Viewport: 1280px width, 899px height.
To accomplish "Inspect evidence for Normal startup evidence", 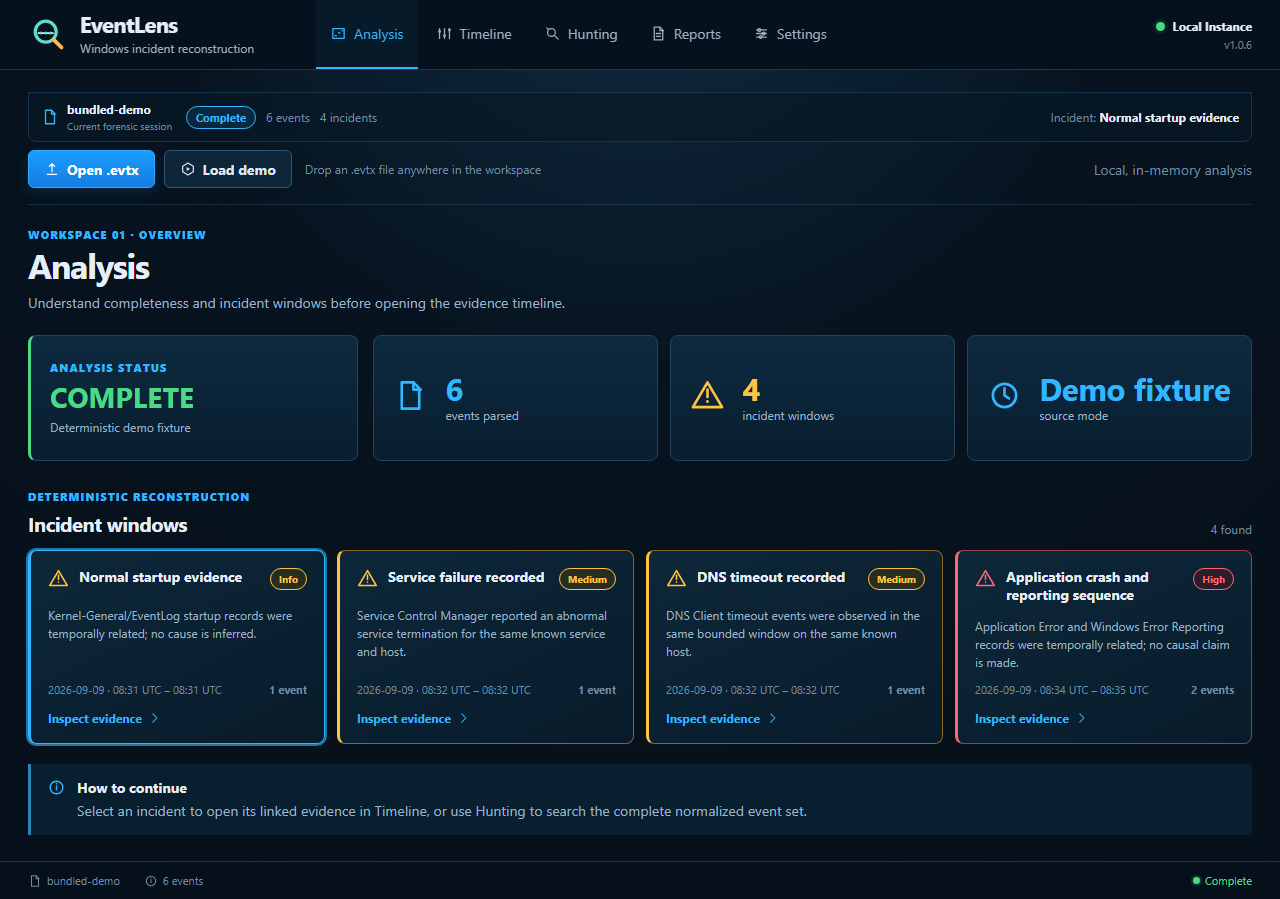I will tap(104, 718).
